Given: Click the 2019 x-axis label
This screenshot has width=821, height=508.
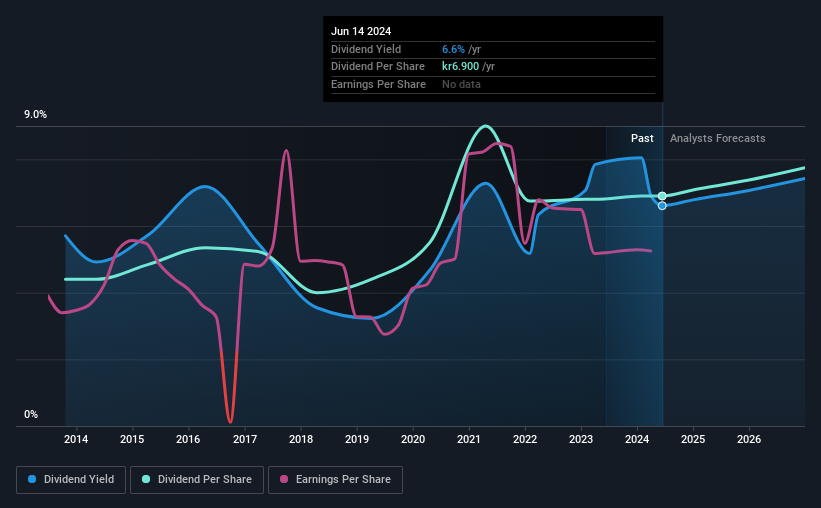Looking at the screenshot, I should pyautogui.click(x=357, y=439).
